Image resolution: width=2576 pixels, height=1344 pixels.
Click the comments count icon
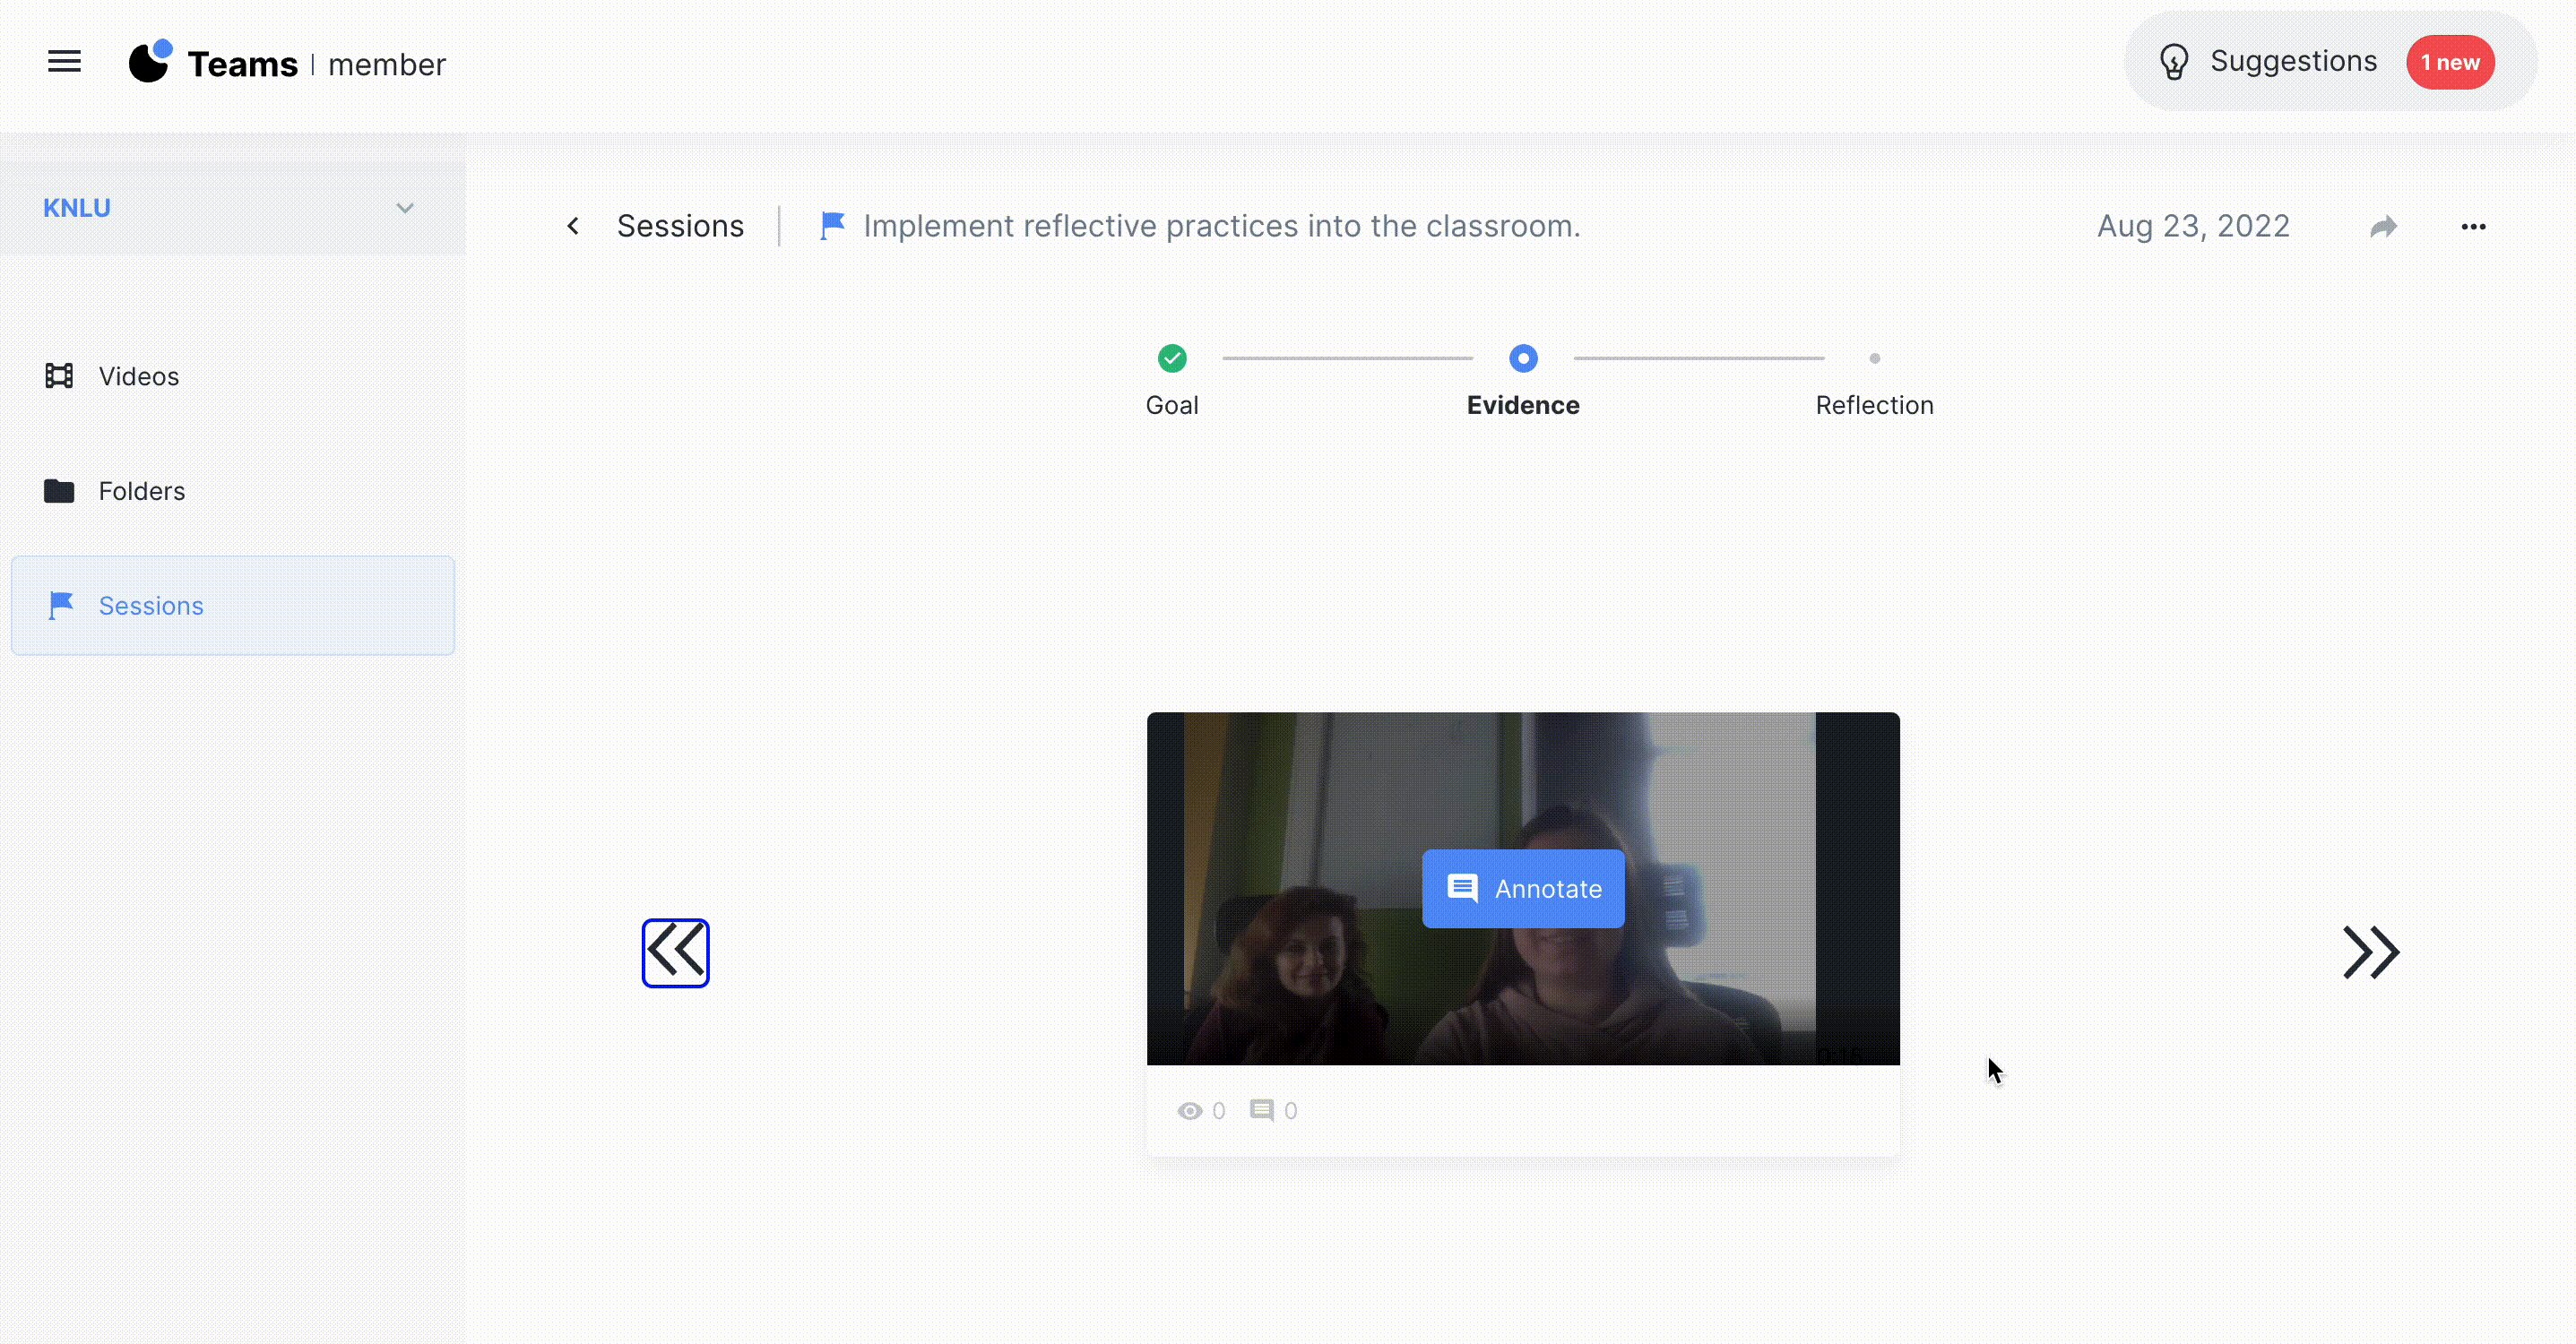1261,1110
